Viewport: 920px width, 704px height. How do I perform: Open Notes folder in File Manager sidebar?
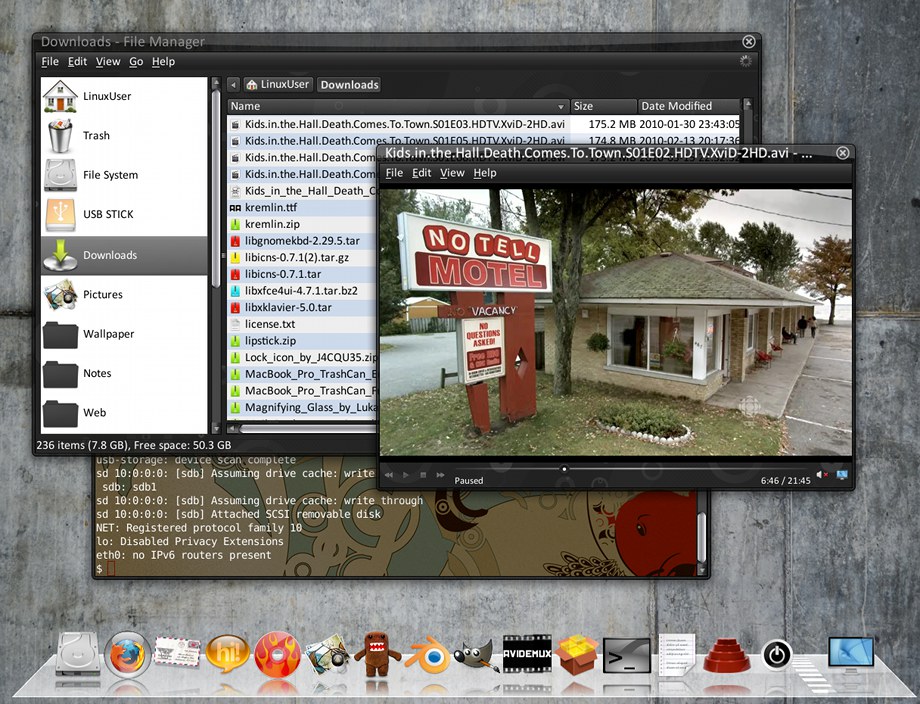pos(124,373)
